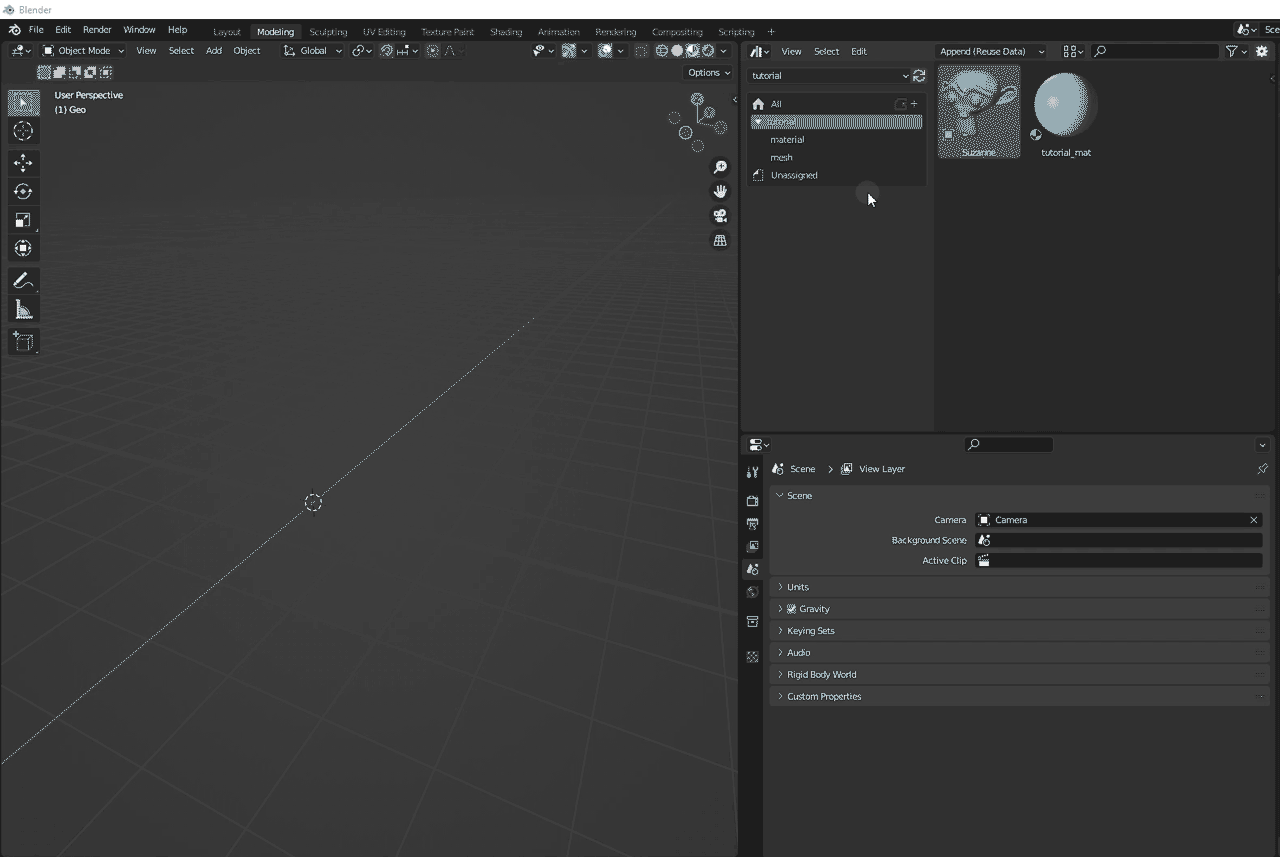Select the Rotate tool
Image resolution: width=1280 pixels, height=857 pixels.
coord(23,192)
